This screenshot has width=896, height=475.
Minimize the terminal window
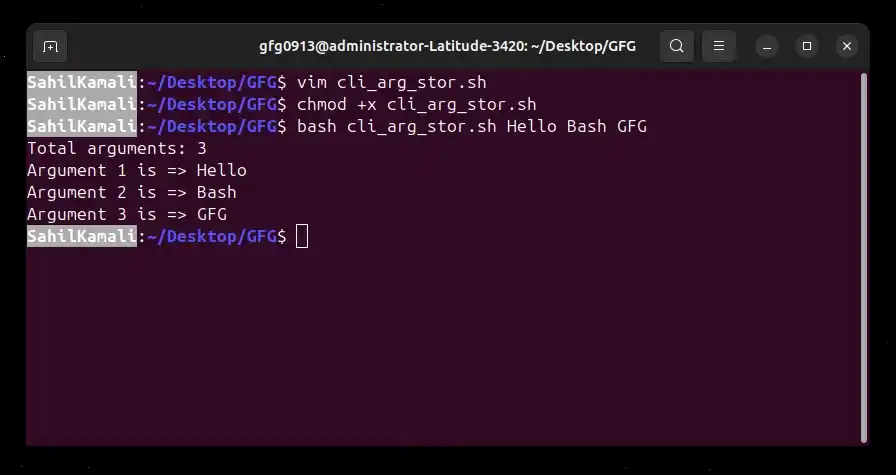click(x=767, y=46)
